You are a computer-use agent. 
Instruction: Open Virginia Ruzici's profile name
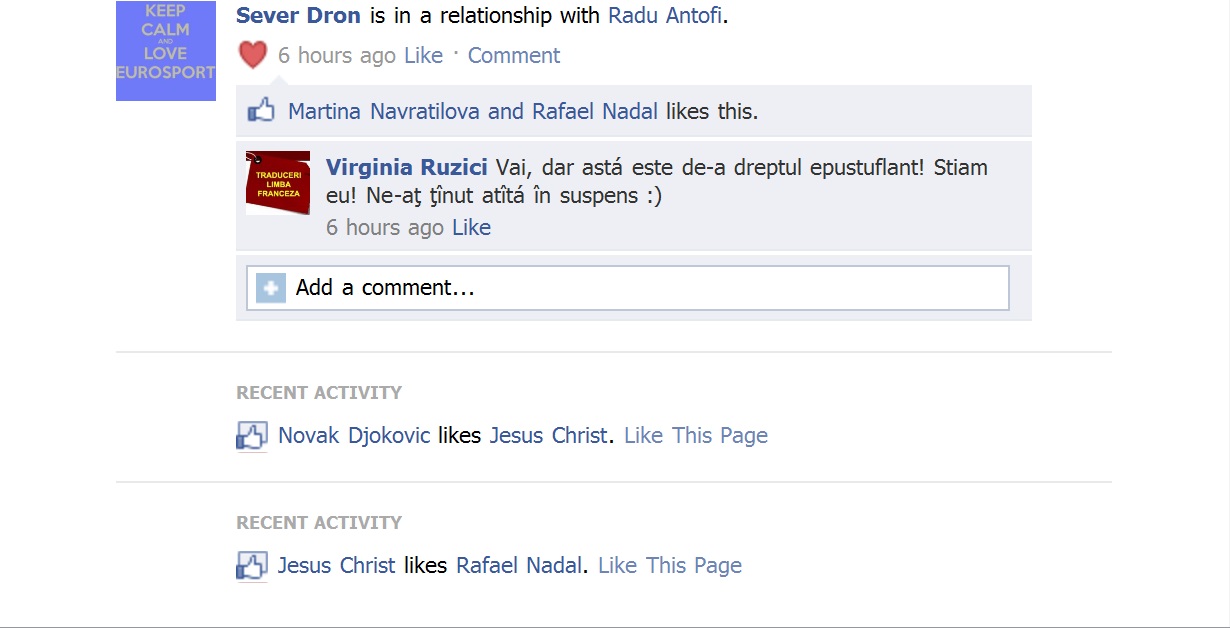point(407,167)
